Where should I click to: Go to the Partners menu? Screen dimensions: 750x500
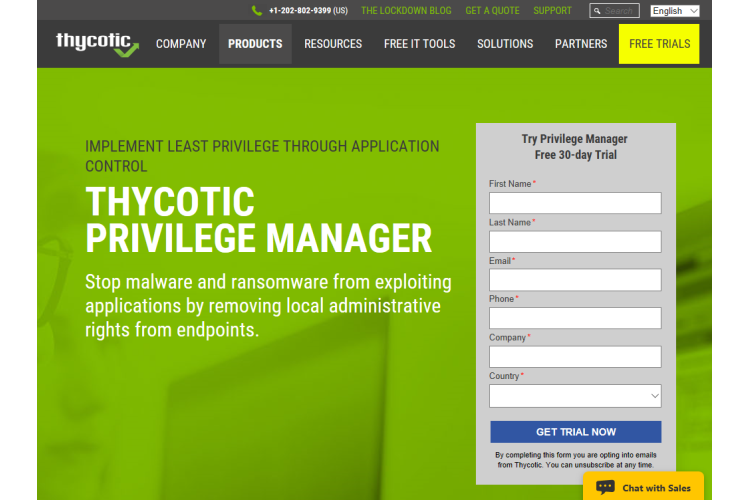581,44
